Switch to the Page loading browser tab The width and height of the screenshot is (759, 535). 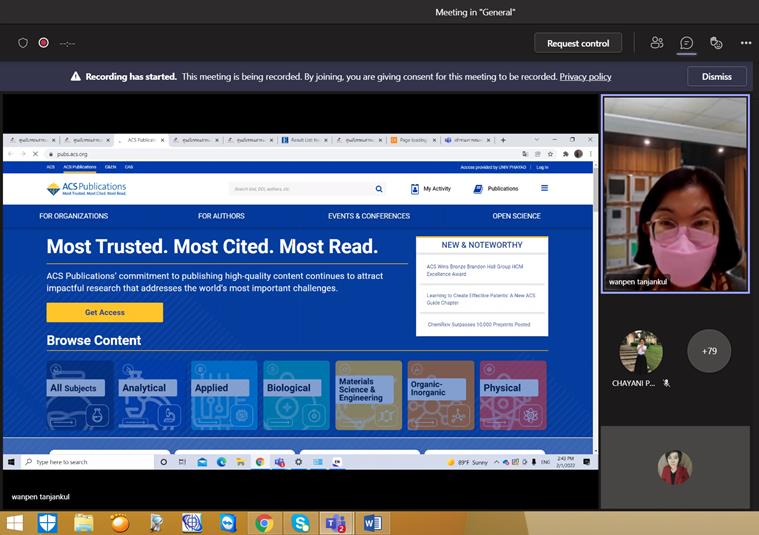click(413, 140)
